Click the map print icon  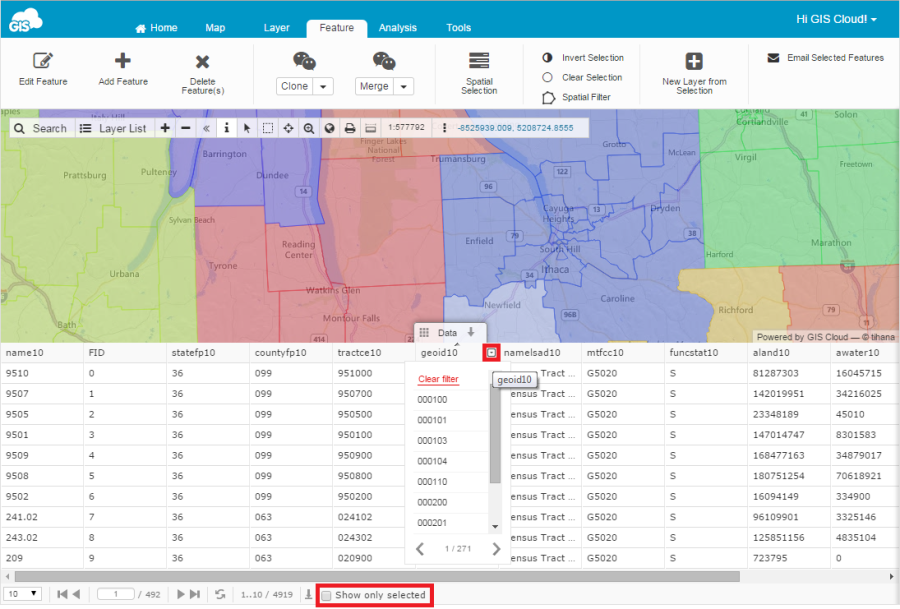[x=350, y=128]
